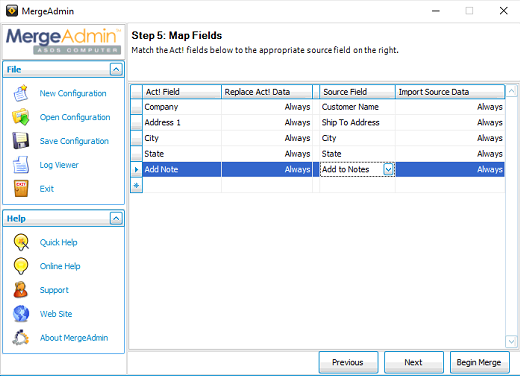Open the Quick Help link
The height and width of the screenshot is (376, 520).
coord(58,242)
